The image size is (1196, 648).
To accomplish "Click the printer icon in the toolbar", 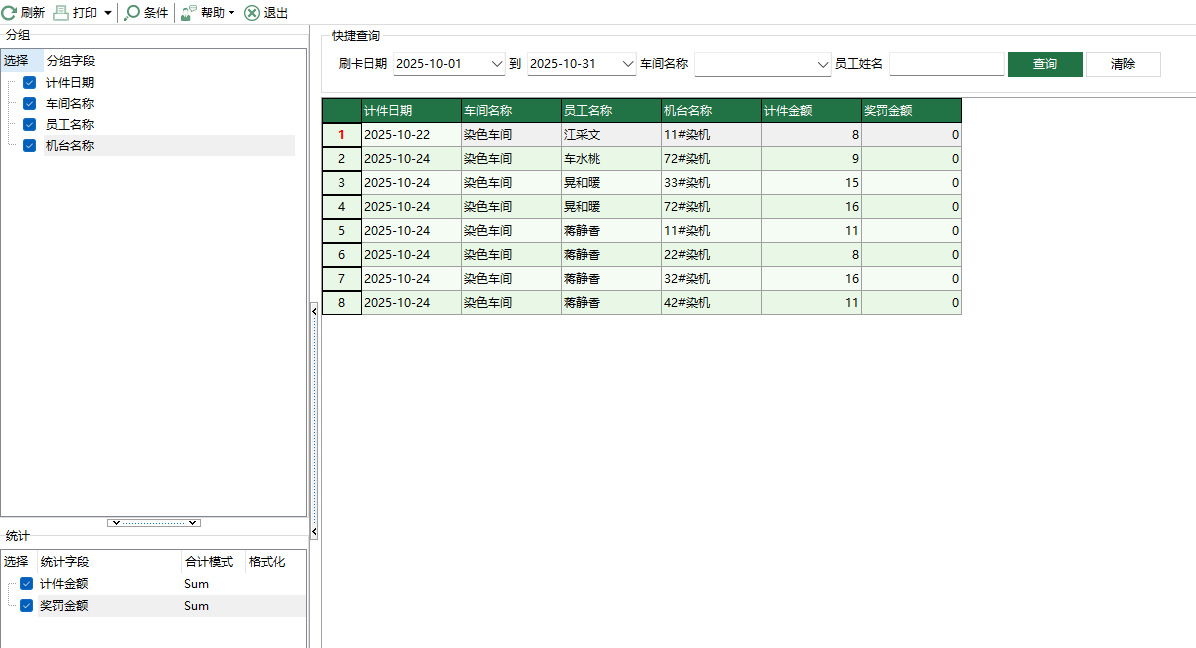I will click(60, 13).
